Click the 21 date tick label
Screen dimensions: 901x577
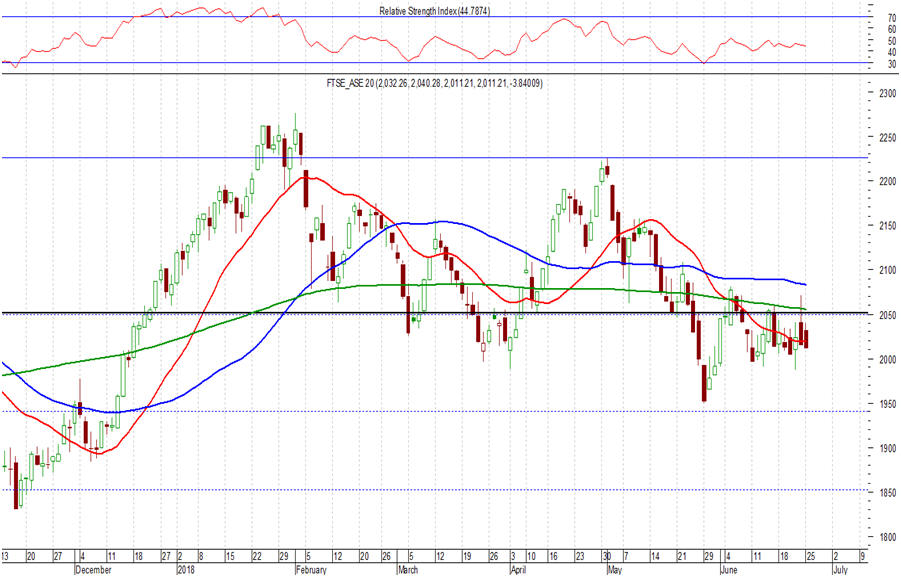(x=681, y=557)
